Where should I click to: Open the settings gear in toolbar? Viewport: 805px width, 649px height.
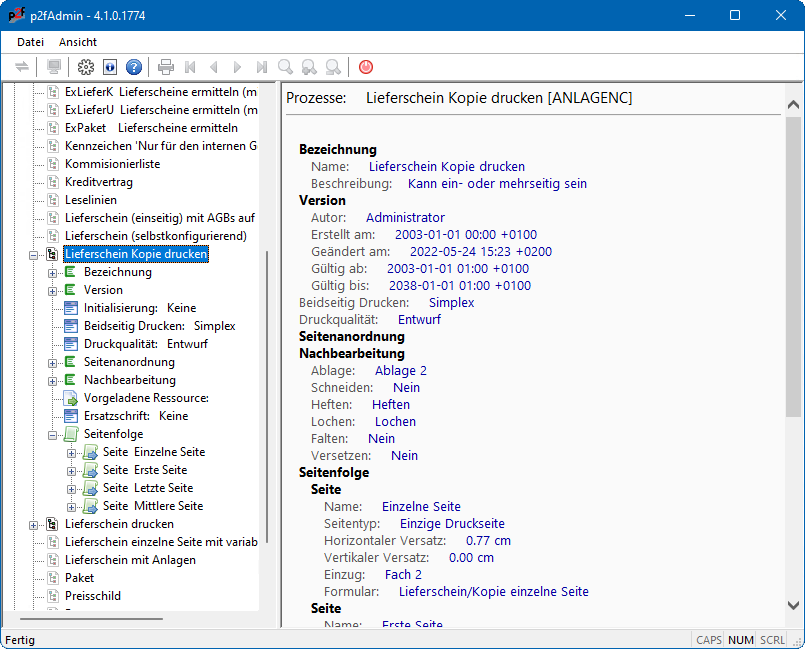click(x=86, y=67)
